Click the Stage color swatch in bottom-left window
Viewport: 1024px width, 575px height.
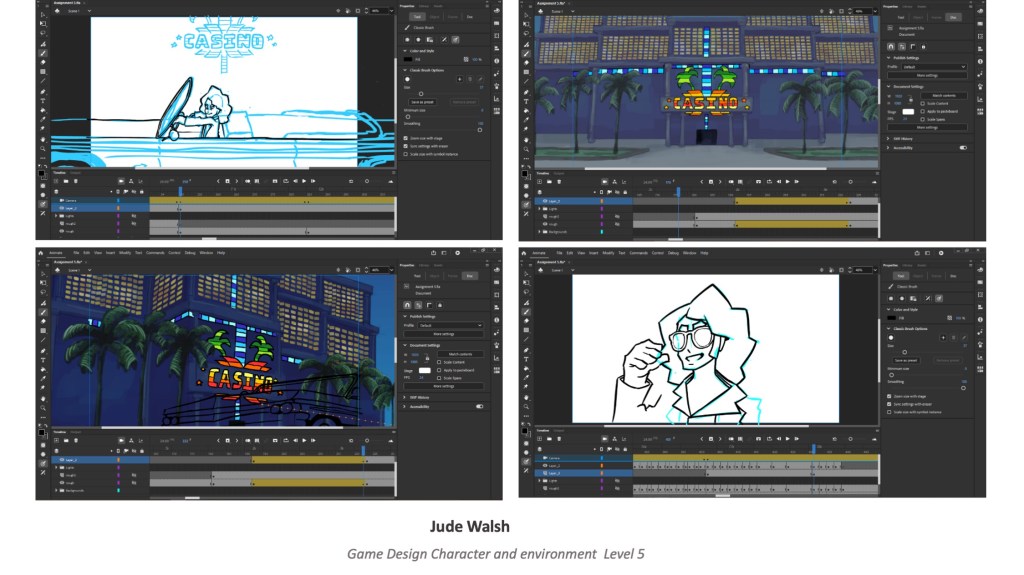(424, 370)
